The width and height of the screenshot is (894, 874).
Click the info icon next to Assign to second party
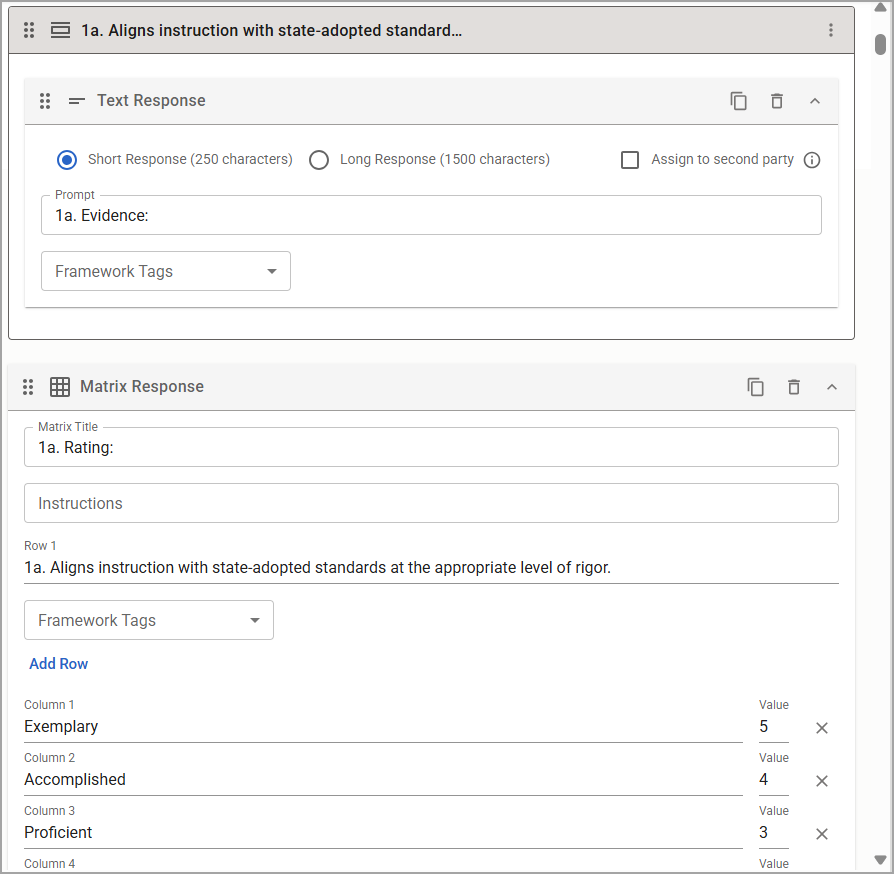click(812, 160)
